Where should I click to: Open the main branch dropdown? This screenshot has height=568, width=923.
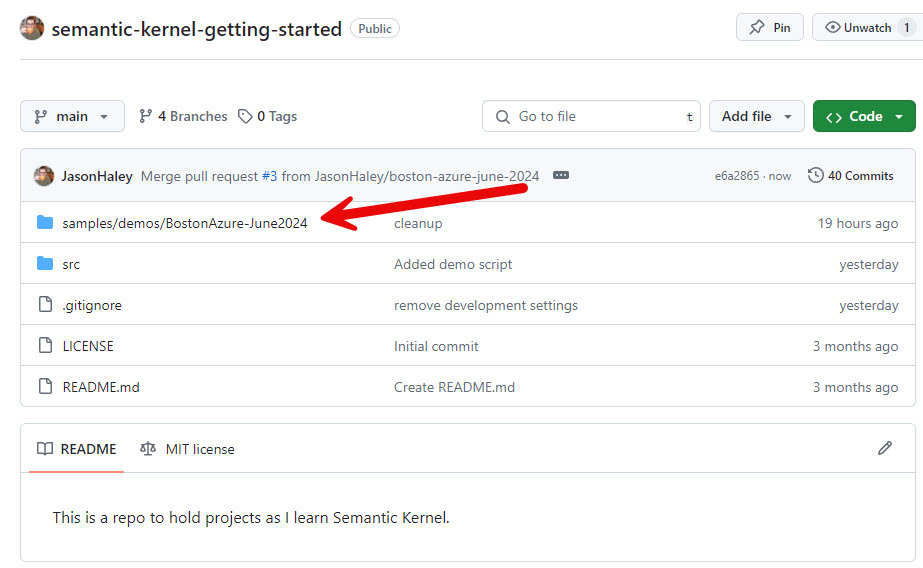pos(72,117)
